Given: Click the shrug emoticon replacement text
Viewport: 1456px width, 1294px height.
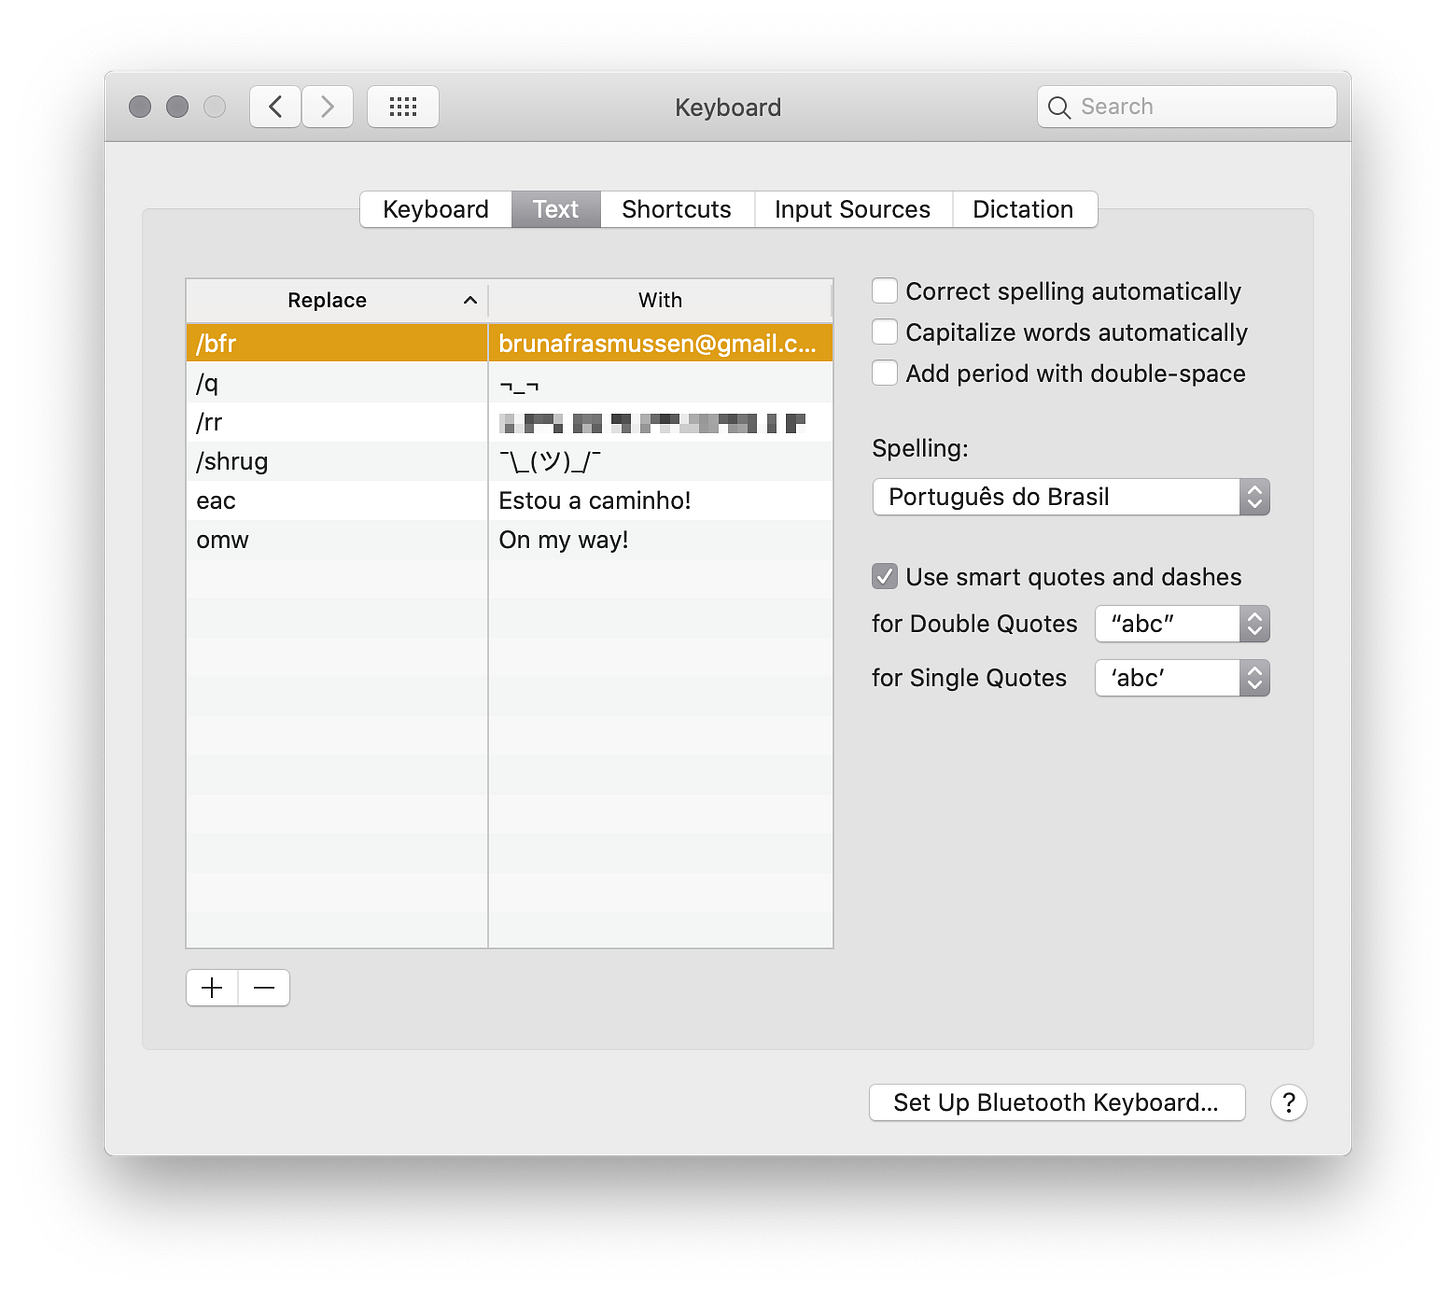Looking at the screenshot, I should [550, 461].
